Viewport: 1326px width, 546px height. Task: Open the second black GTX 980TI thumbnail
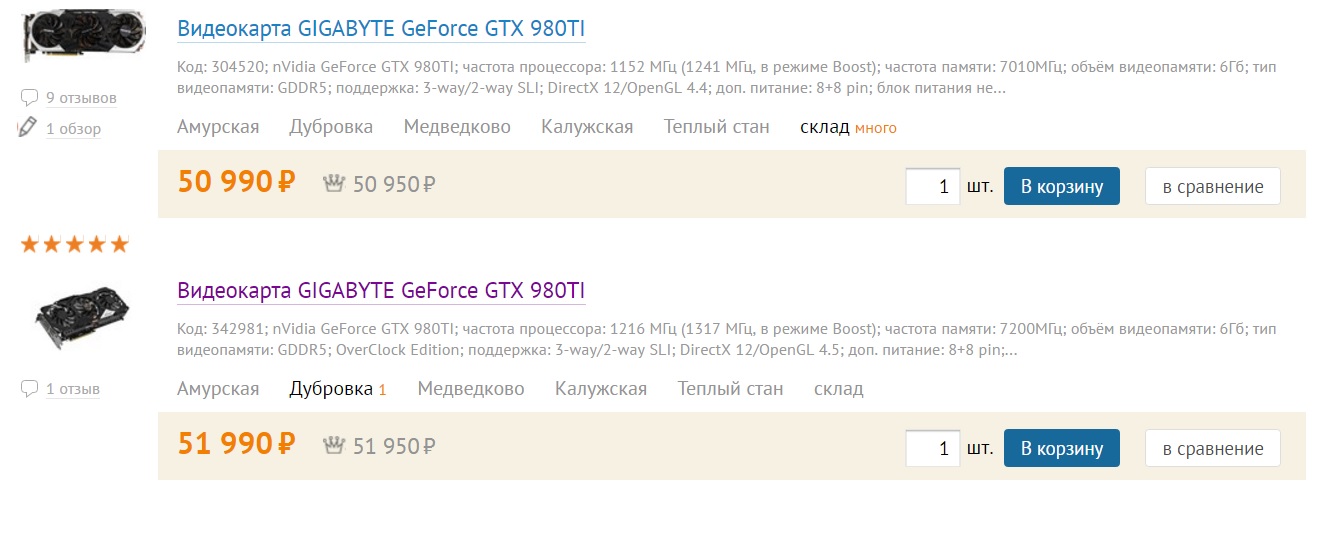(x=80, y=313)
